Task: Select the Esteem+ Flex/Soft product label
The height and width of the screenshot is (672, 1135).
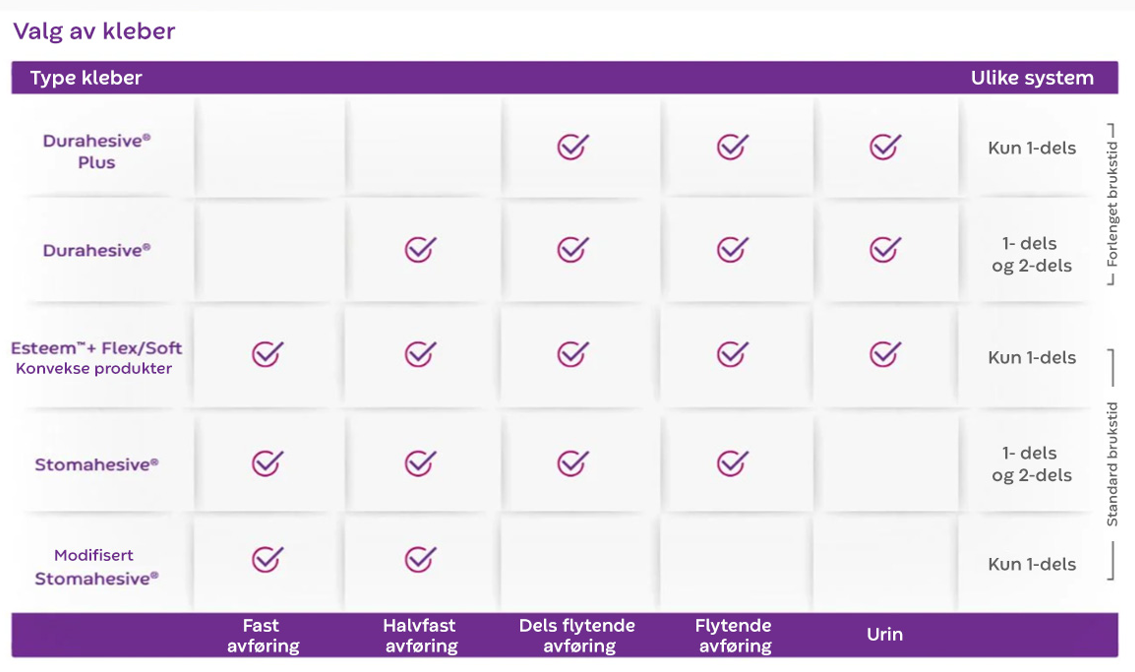Action: click(x=96, y=349)
